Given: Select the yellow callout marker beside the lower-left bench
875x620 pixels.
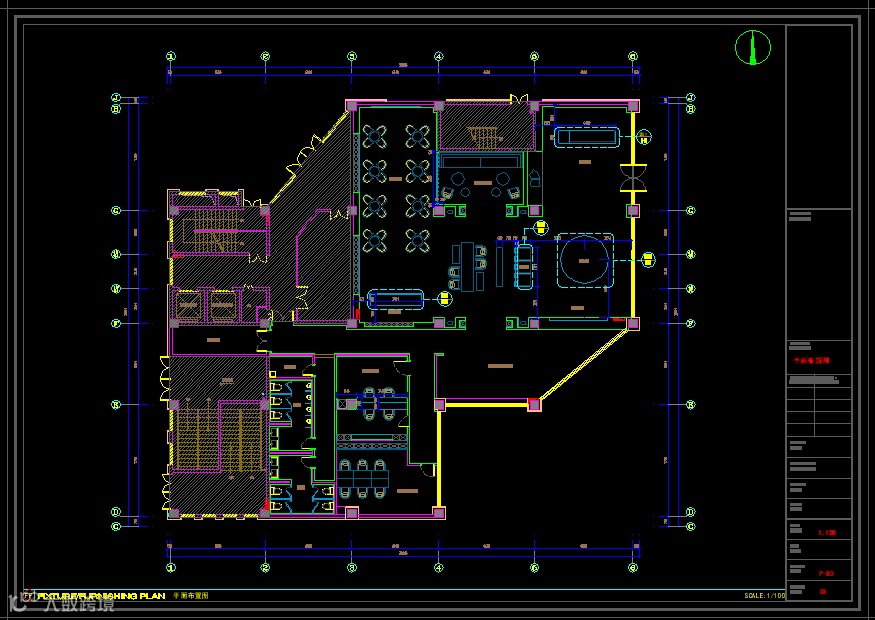Looking at the screenshot, I should [444, 299].
